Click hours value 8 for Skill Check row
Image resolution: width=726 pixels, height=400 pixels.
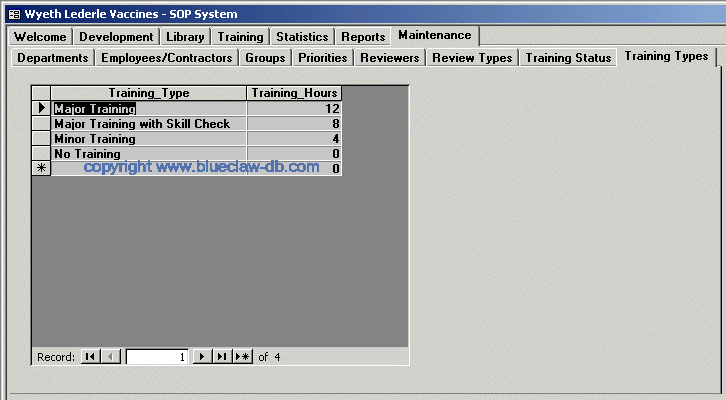[294, 124]
